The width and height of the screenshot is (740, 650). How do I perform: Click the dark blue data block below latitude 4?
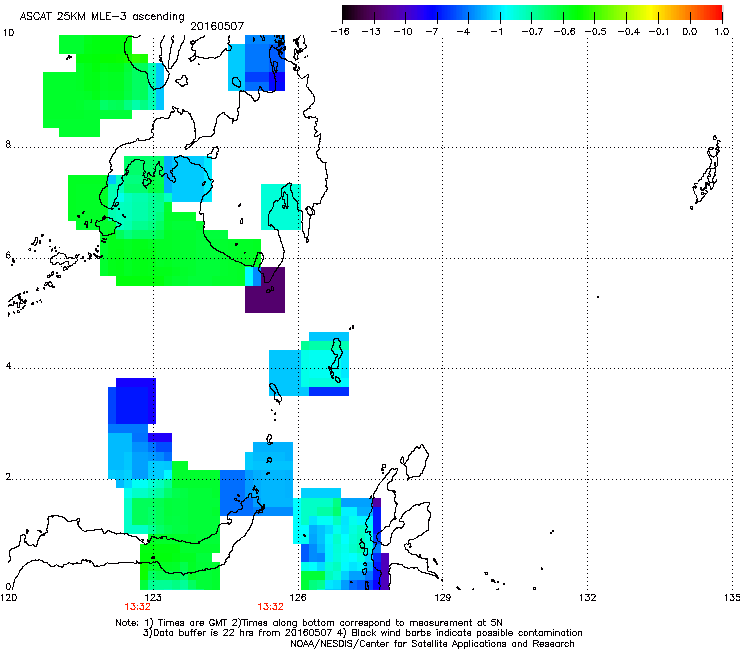(x=134, y=401)
